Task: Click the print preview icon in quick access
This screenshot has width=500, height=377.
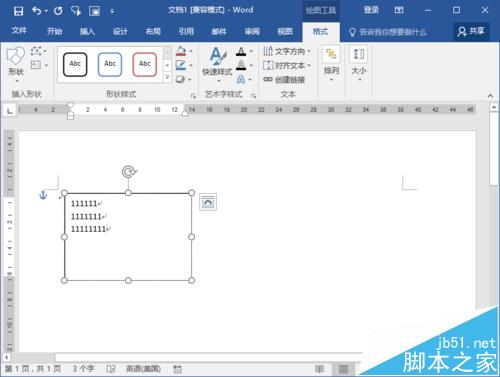Action: pyautogui.click(x=95, y=11)
